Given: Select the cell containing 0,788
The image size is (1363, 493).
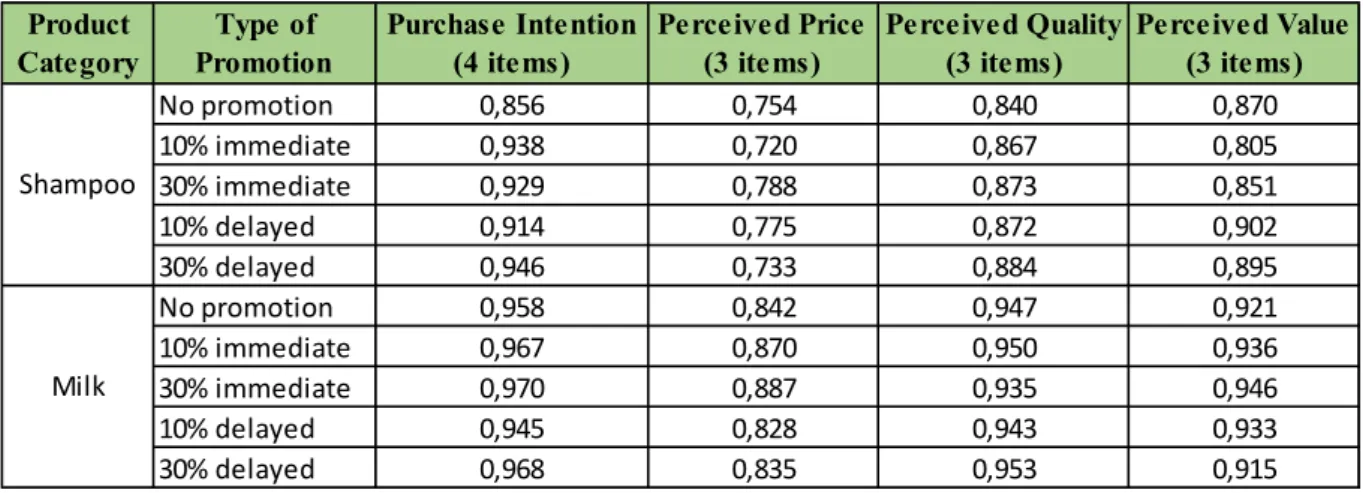Looking at the screenshot, I should pyautogui.click(x=756, y=187).
